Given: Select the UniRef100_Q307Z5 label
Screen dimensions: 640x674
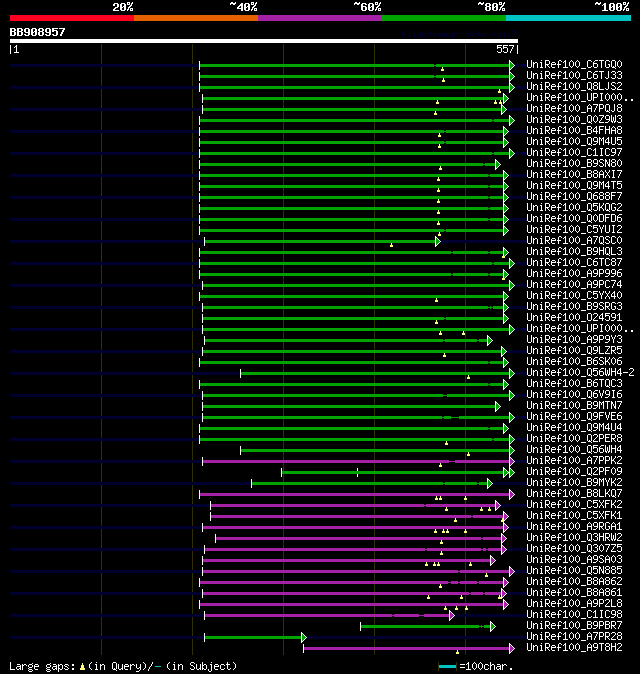Looking at the screenshot, I should coord(574,549).
